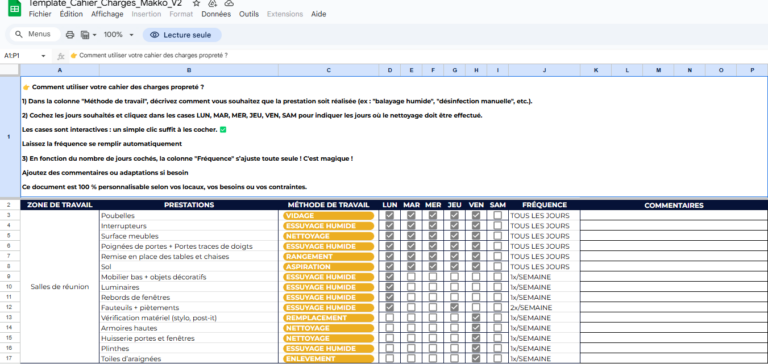This screenshot has width=768, height=364.
Task: Check the SAM checkbox in the Poubelles row
Action: pos(498,216)
